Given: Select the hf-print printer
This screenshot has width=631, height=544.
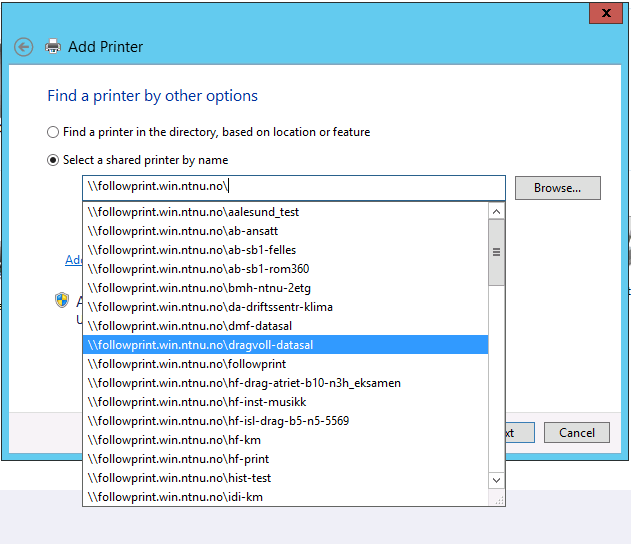Looking at the screenshot, I should (x=285, y=459).
